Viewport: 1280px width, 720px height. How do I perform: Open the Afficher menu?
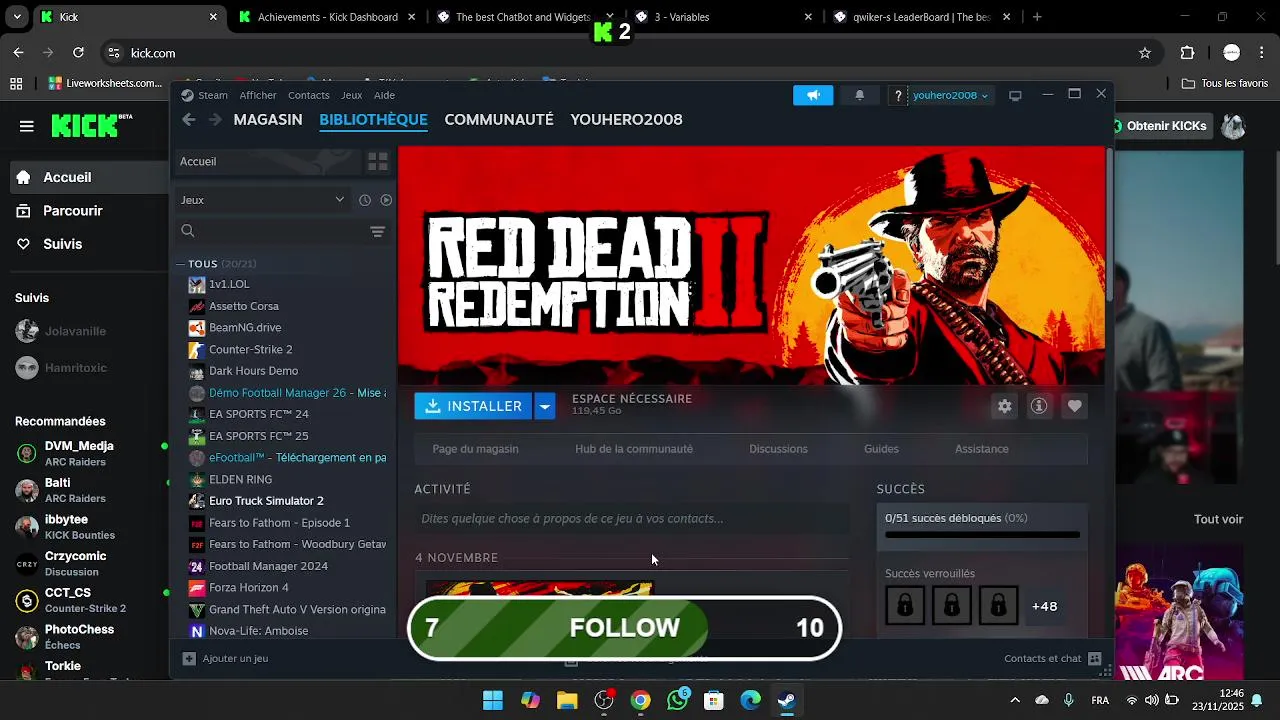pos(258,95)
